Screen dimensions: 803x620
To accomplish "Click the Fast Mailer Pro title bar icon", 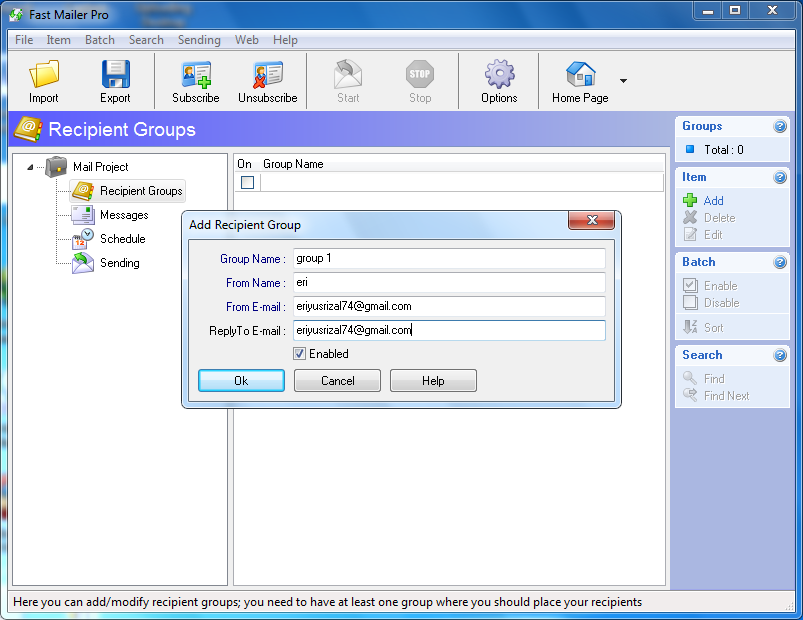I will point(16,15).
